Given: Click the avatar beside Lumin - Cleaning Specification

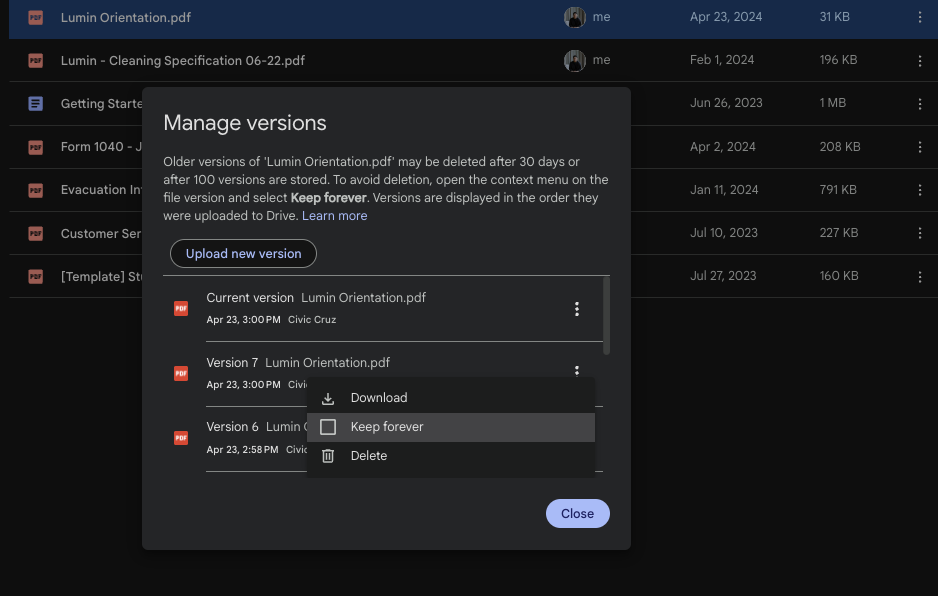Looking at the screenshot, I should click(575, 60).
